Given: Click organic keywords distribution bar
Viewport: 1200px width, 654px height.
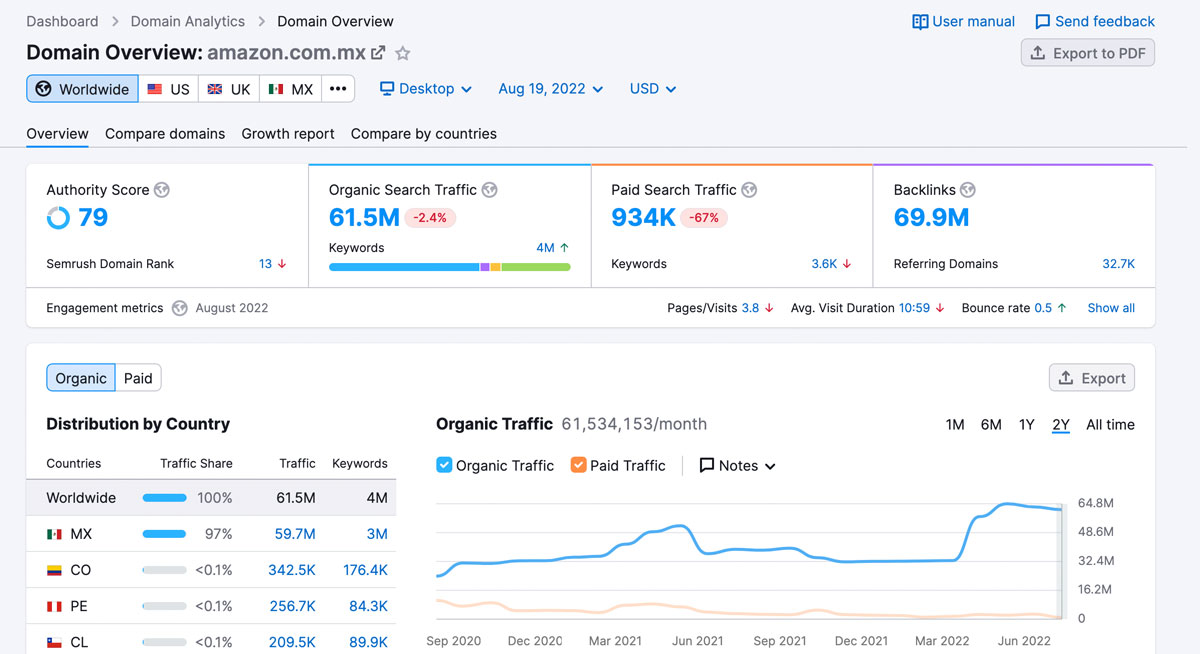Looking at the screenshot, I should coord(450,267).
